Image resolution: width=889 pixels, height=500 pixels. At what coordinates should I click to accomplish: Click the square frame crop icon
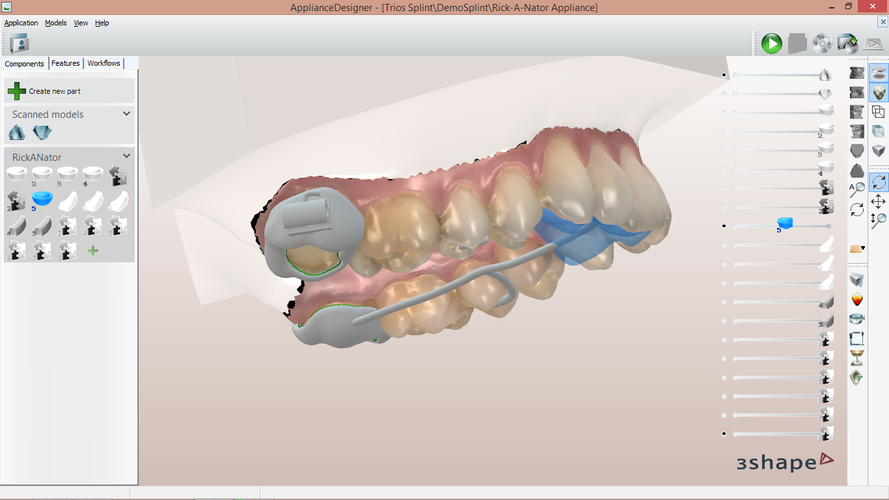point(857,338)
